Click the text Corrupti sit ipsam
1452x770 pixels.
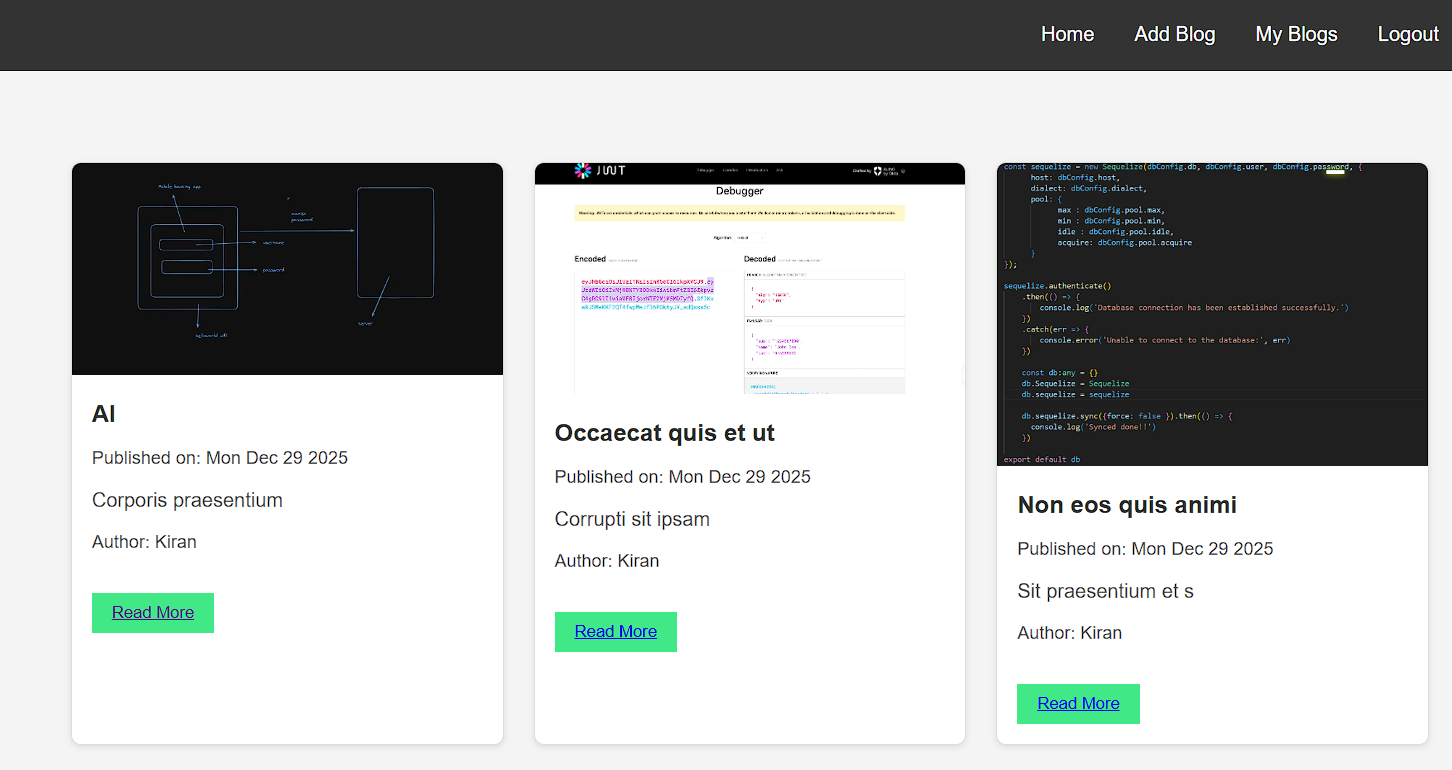(x=632, y=519)
